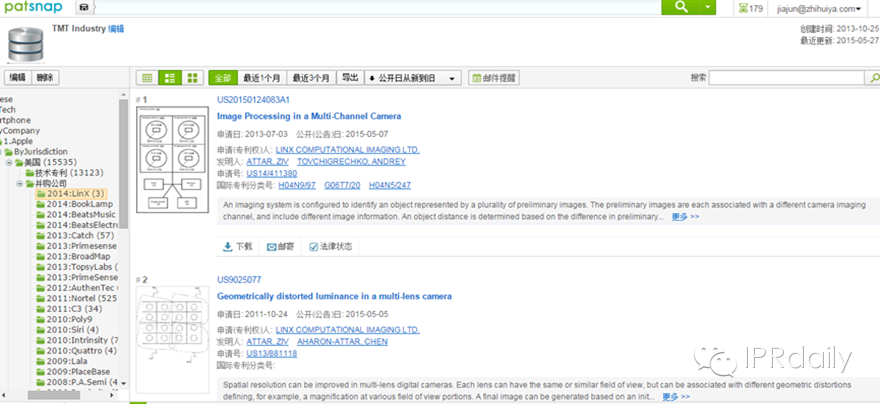880x404 pixels.
Task: Open the dropdown arrow next to the green search button
Action: click(x=707, y=7)
